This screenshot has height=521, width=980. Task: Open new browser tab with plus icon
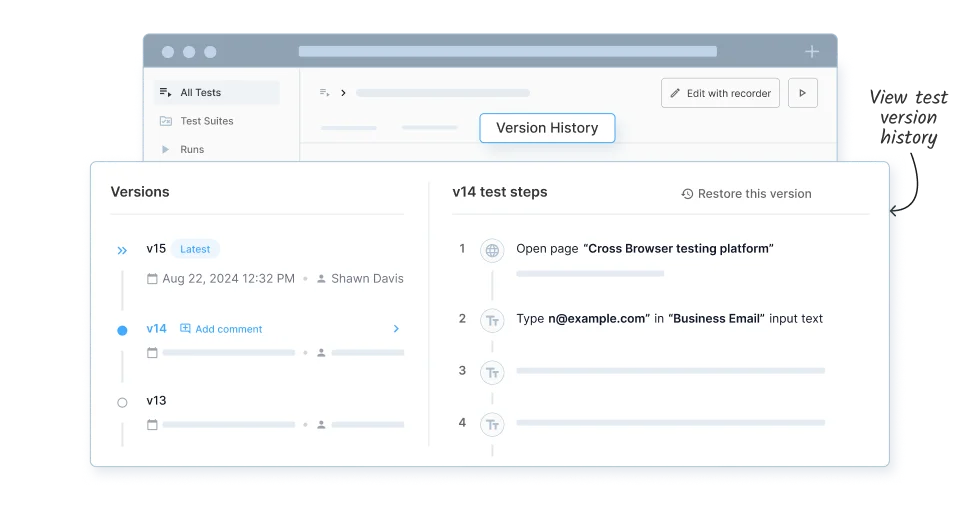tap(811, 52)
